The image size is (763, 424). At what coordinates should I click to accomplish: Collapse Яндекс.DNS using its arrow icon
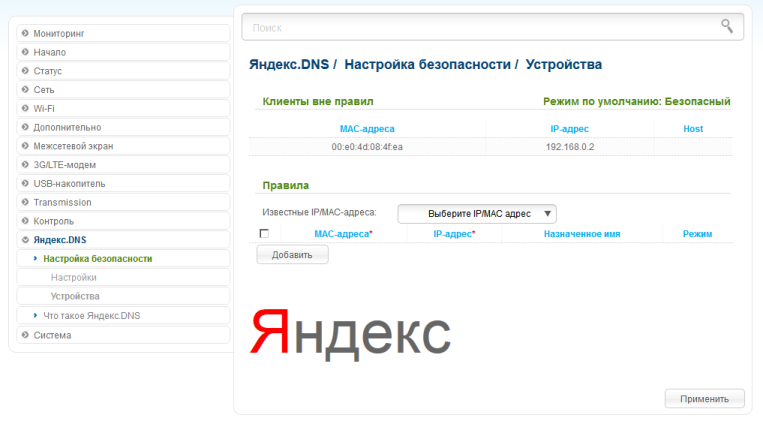pyautogui.click(x=25, y=240)
